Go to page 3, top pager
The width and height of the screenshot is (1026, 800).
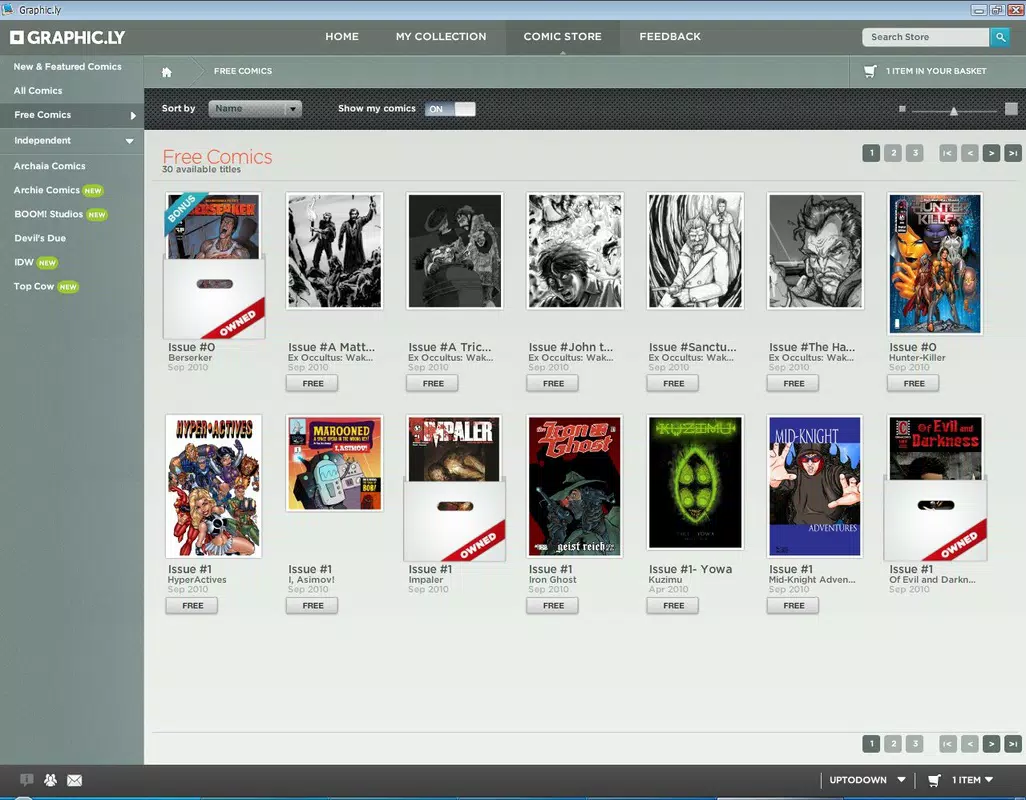click(915, 153)
